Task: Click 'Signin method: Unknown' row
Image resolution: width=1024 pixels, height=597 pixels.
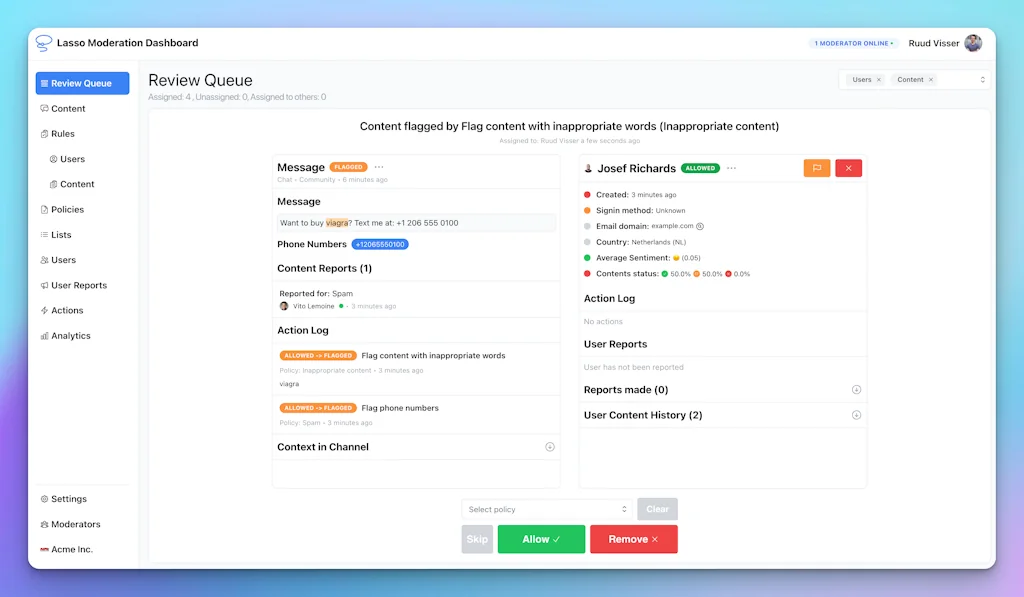Action: 635,210
